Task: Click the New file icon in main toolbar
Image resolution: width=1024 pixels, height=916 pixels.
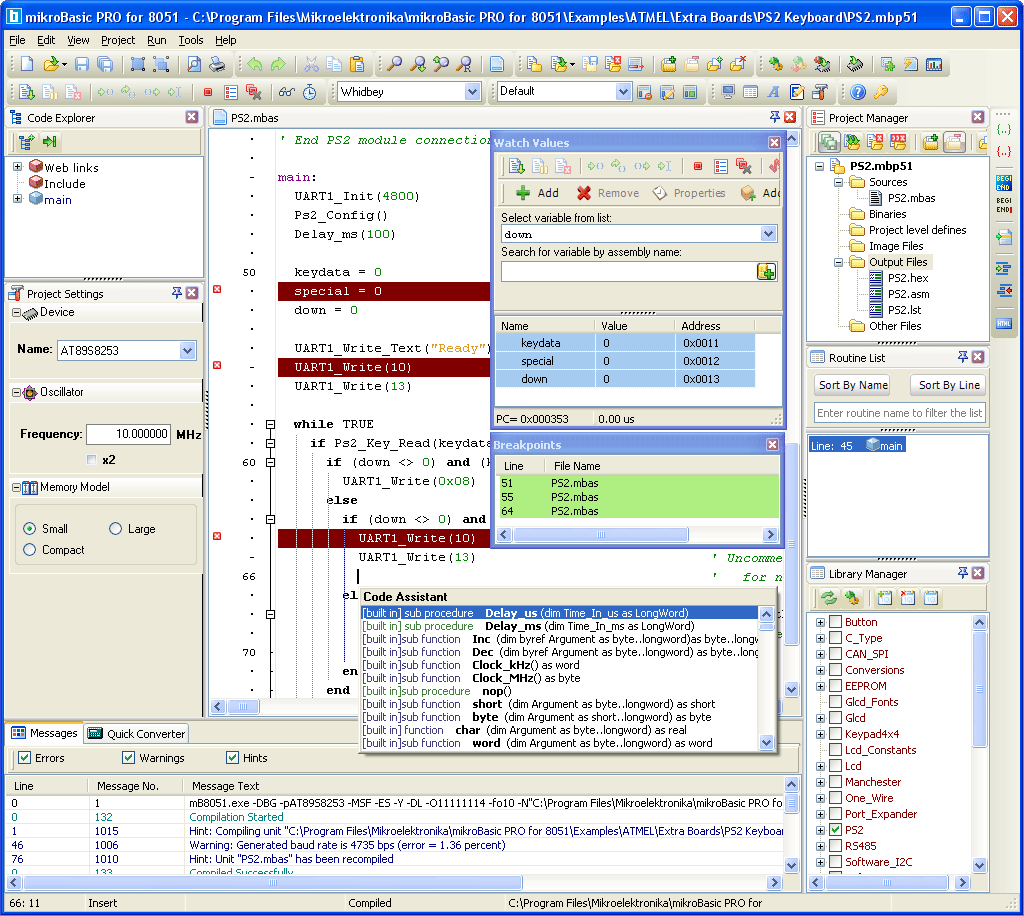Action: [27, 64]
